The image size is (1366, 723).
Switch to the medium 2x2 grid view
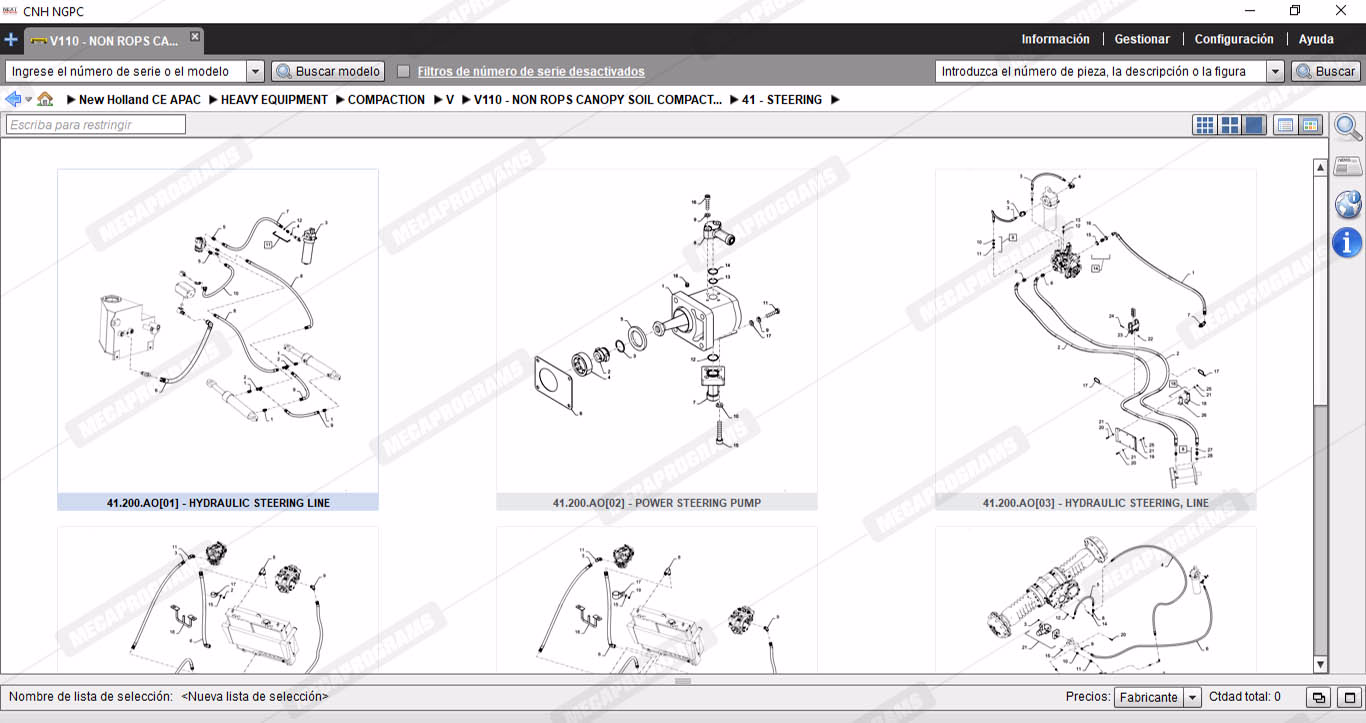[x=1230, y=125]
